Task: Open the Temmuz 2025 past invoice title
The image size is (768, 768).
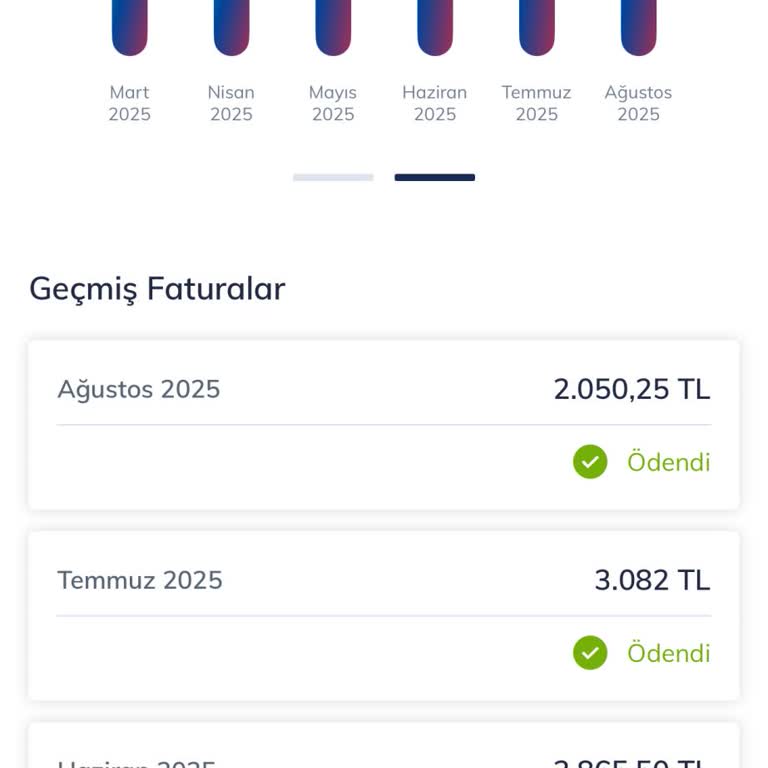Action: coord(140,580)
